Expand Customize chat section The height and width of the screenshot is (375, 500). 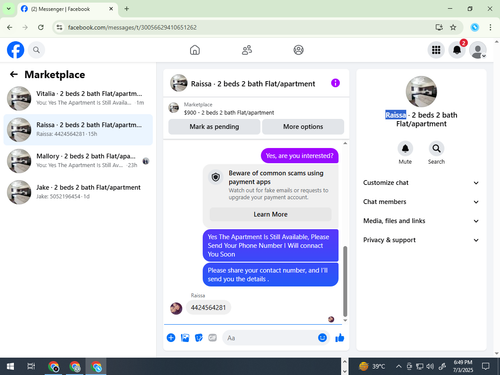pyautogui.click(x=421, y=183)
